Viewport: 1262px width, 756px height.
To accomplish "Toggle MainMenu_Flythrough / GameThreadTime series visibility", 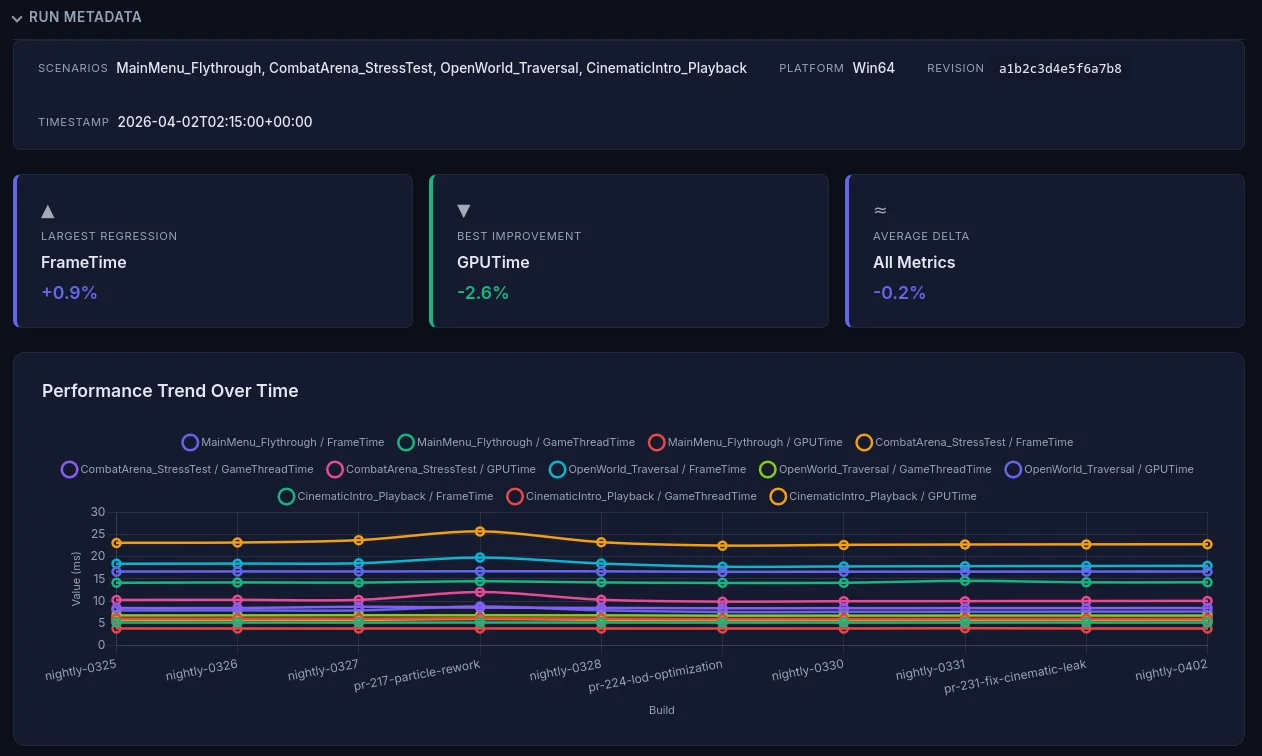I will click(x=406, y=442).
